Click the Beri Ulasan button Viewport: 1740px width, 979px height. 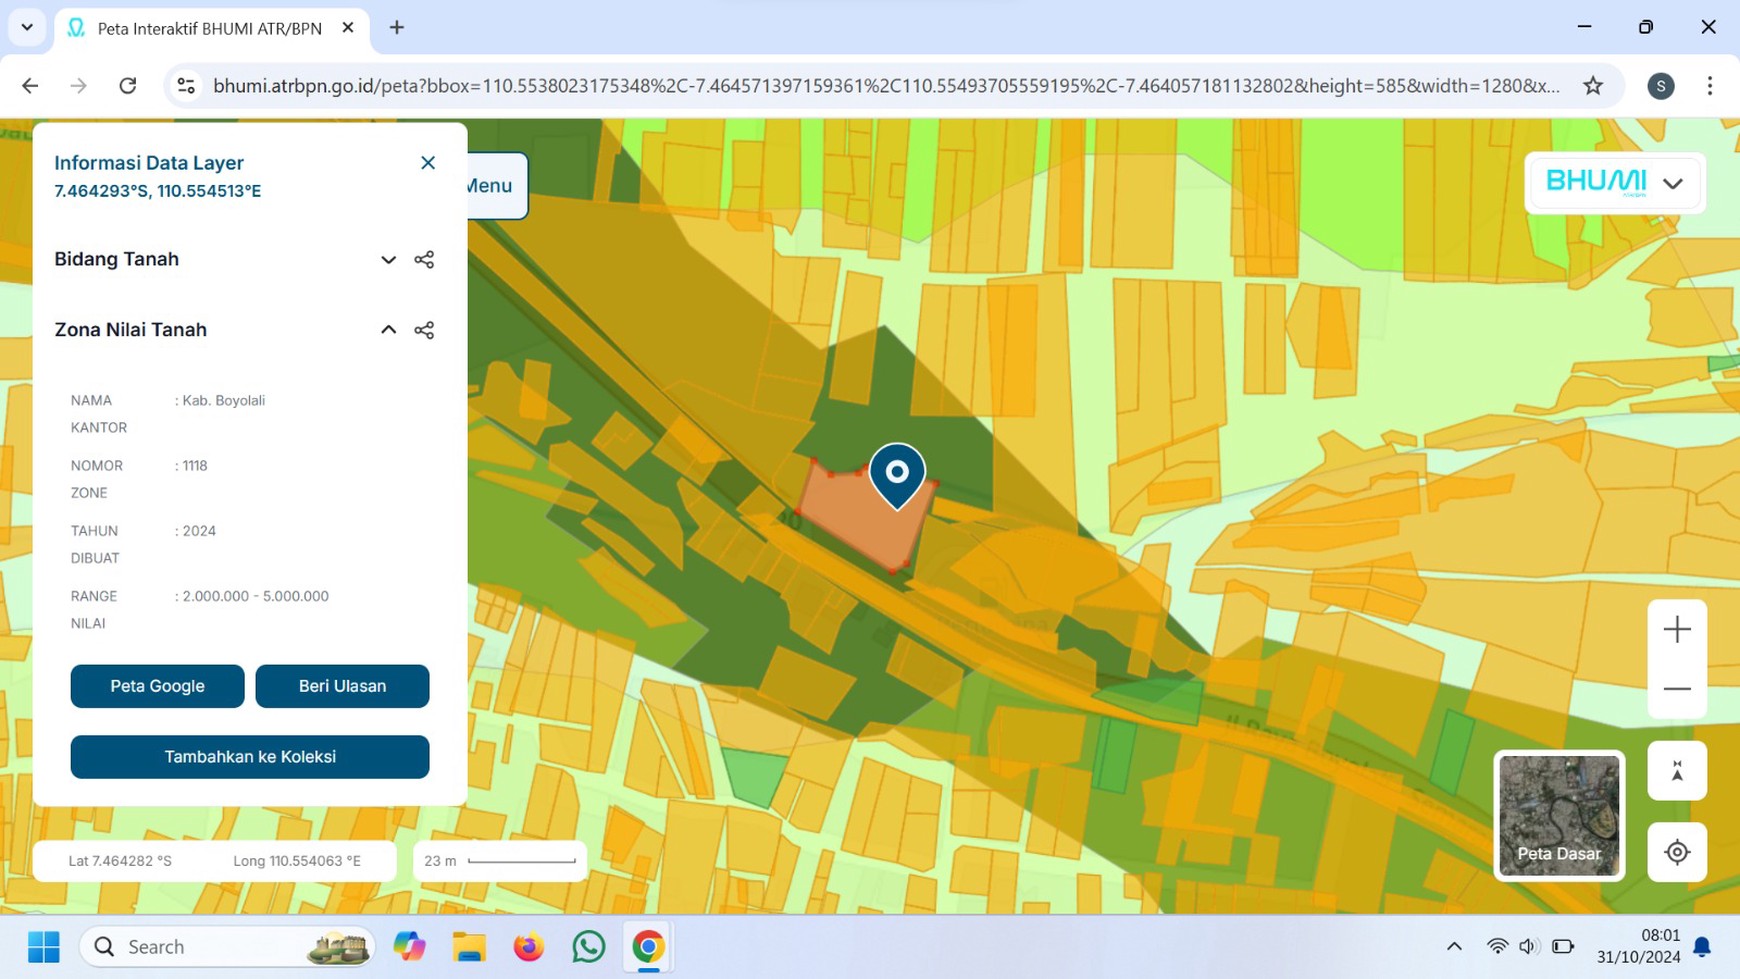click(x=342, y=686)
